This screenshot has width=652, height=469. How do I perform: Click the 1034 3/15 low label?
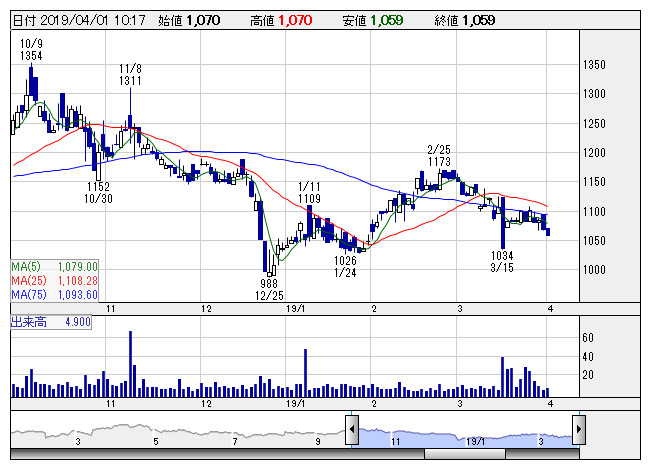(502, 262)
